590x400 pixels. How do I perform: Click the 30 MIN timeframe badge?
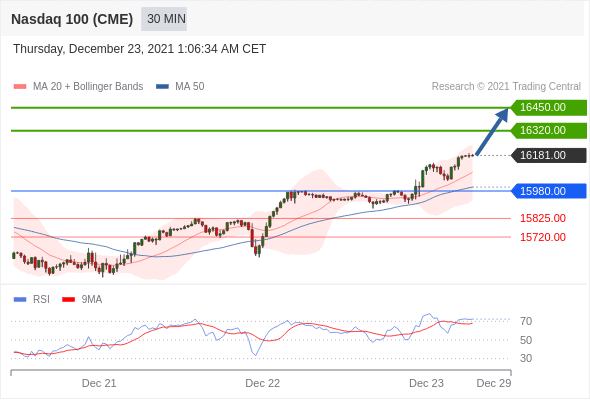[164, 19]
